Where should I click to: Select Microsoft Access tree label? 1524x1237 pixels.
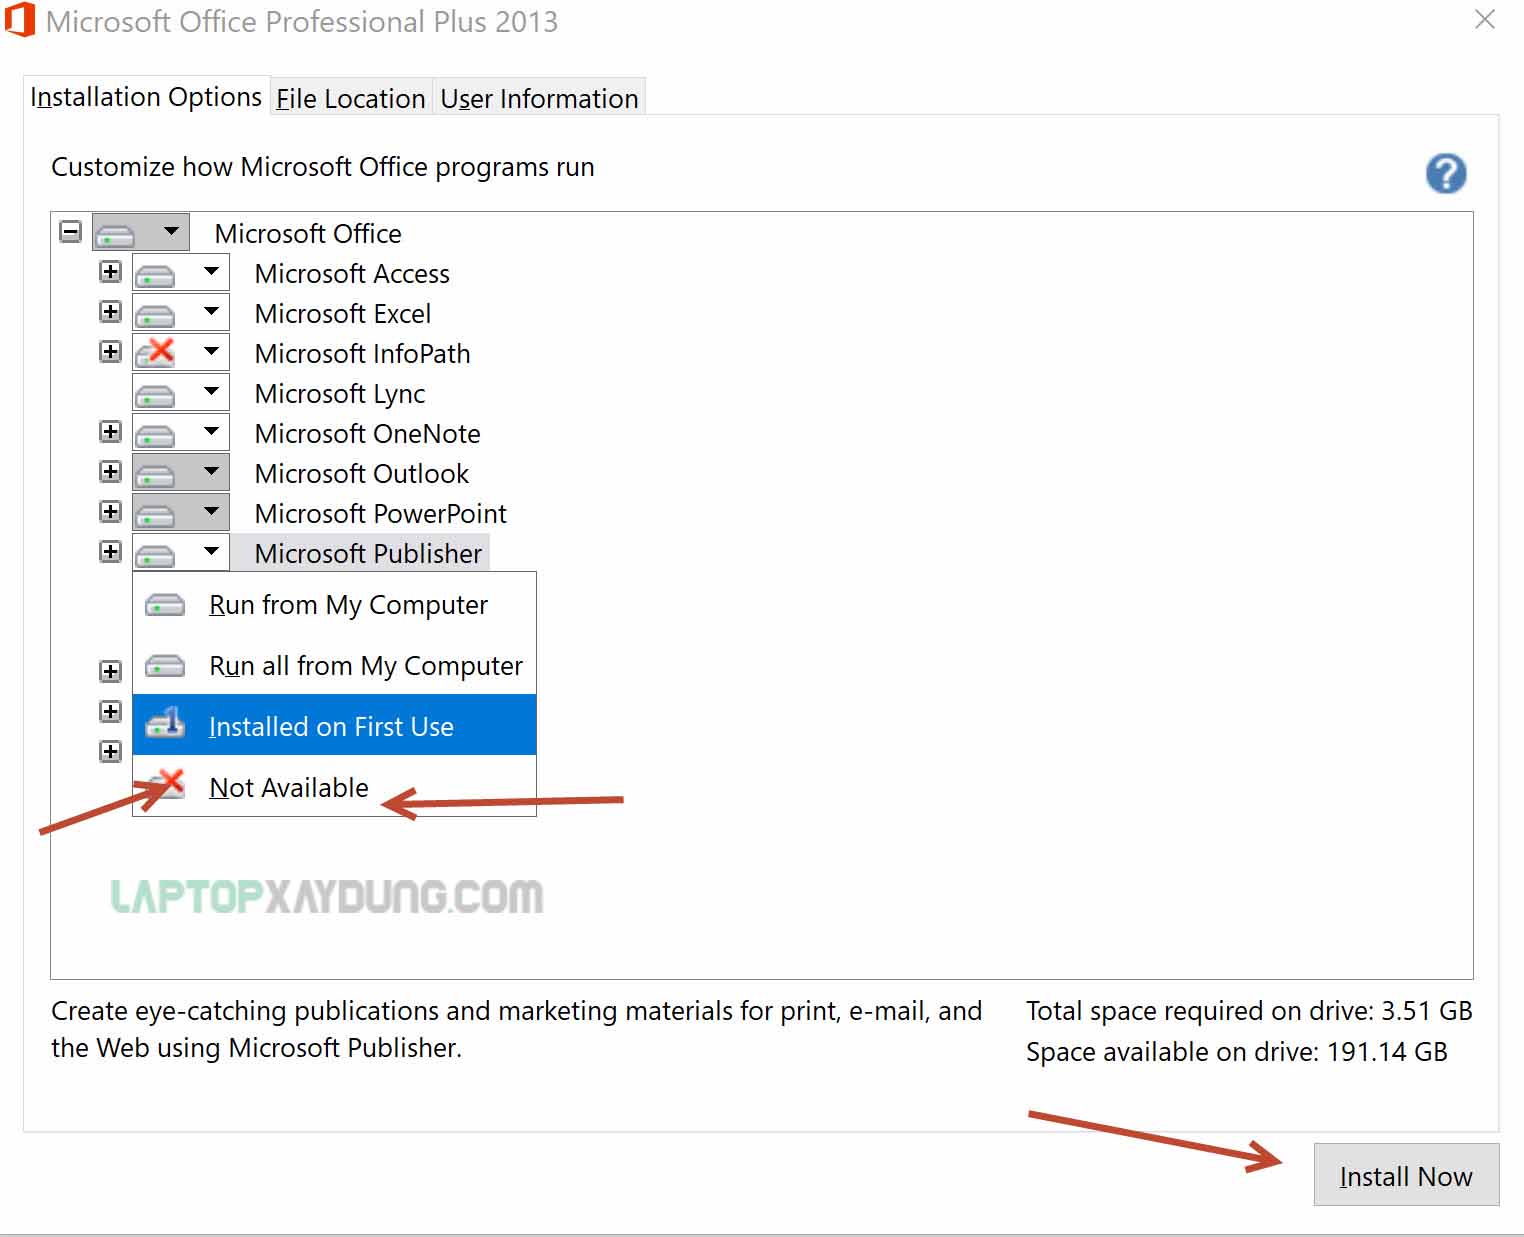352,273
